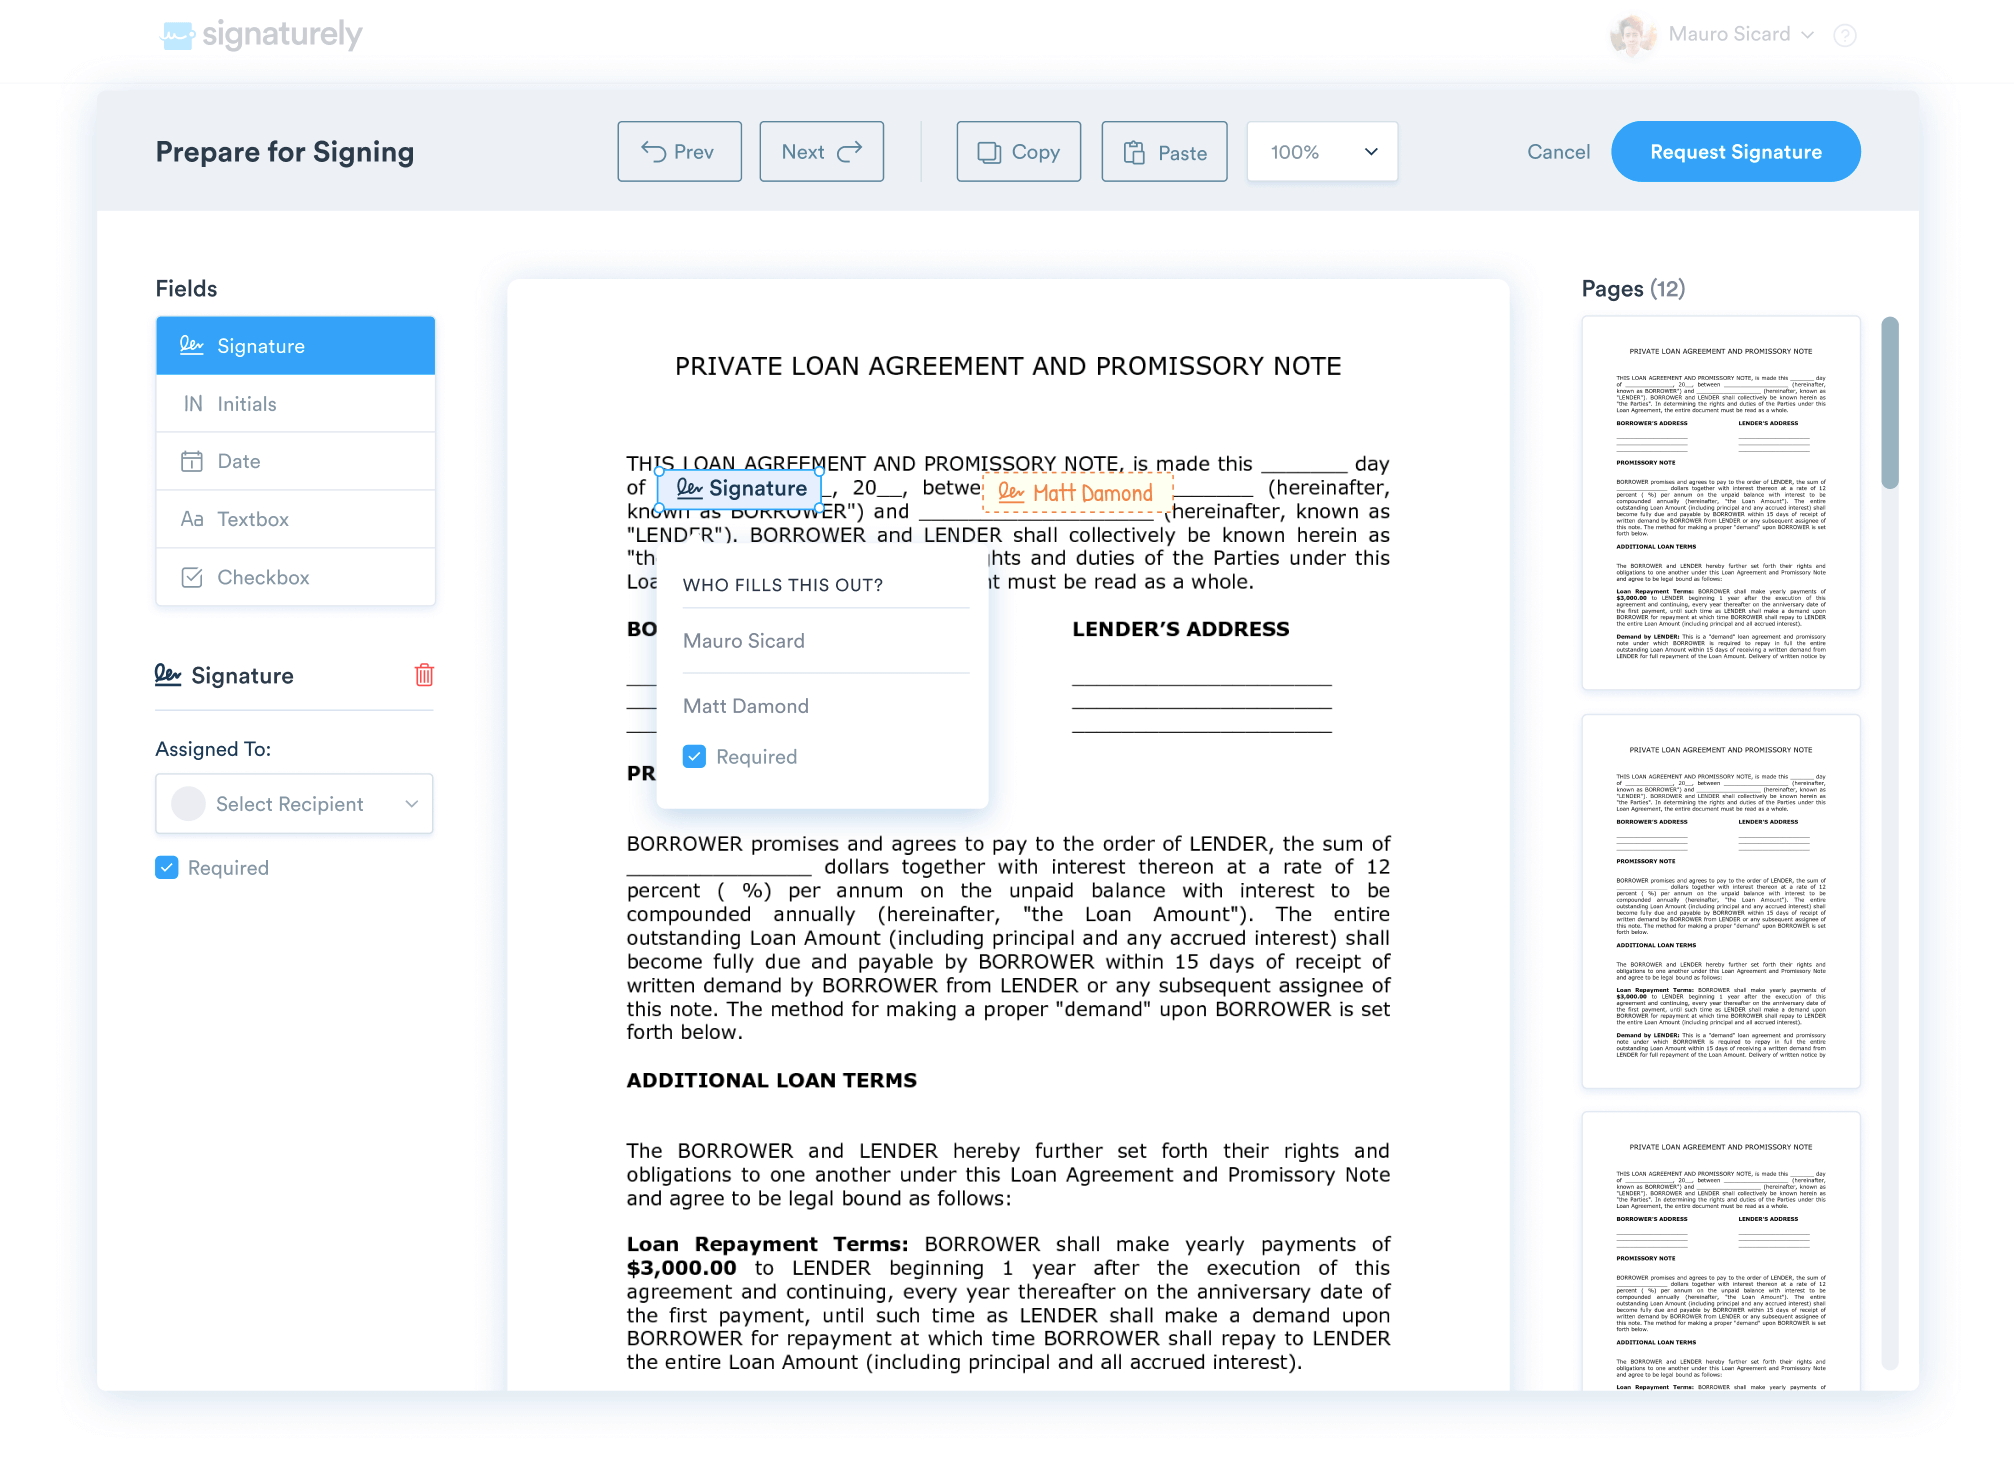Click the Checkbox field icon in sidebar

189,577
